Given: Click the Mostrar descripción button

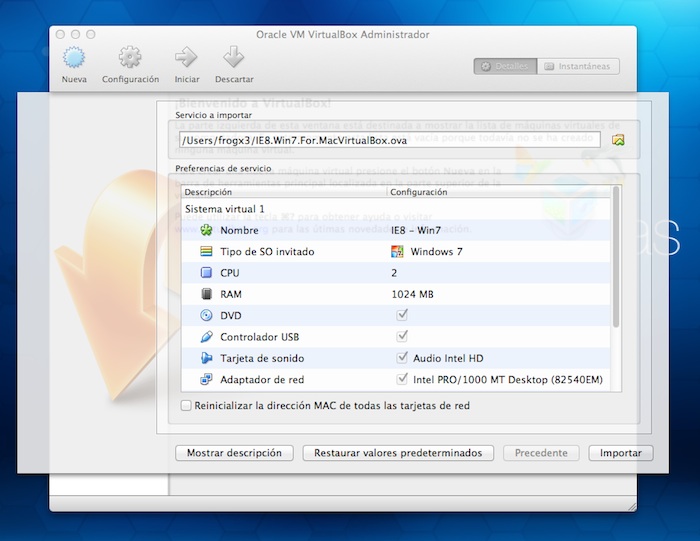Looking at the screenshot, I should click(x=235, y=453).
